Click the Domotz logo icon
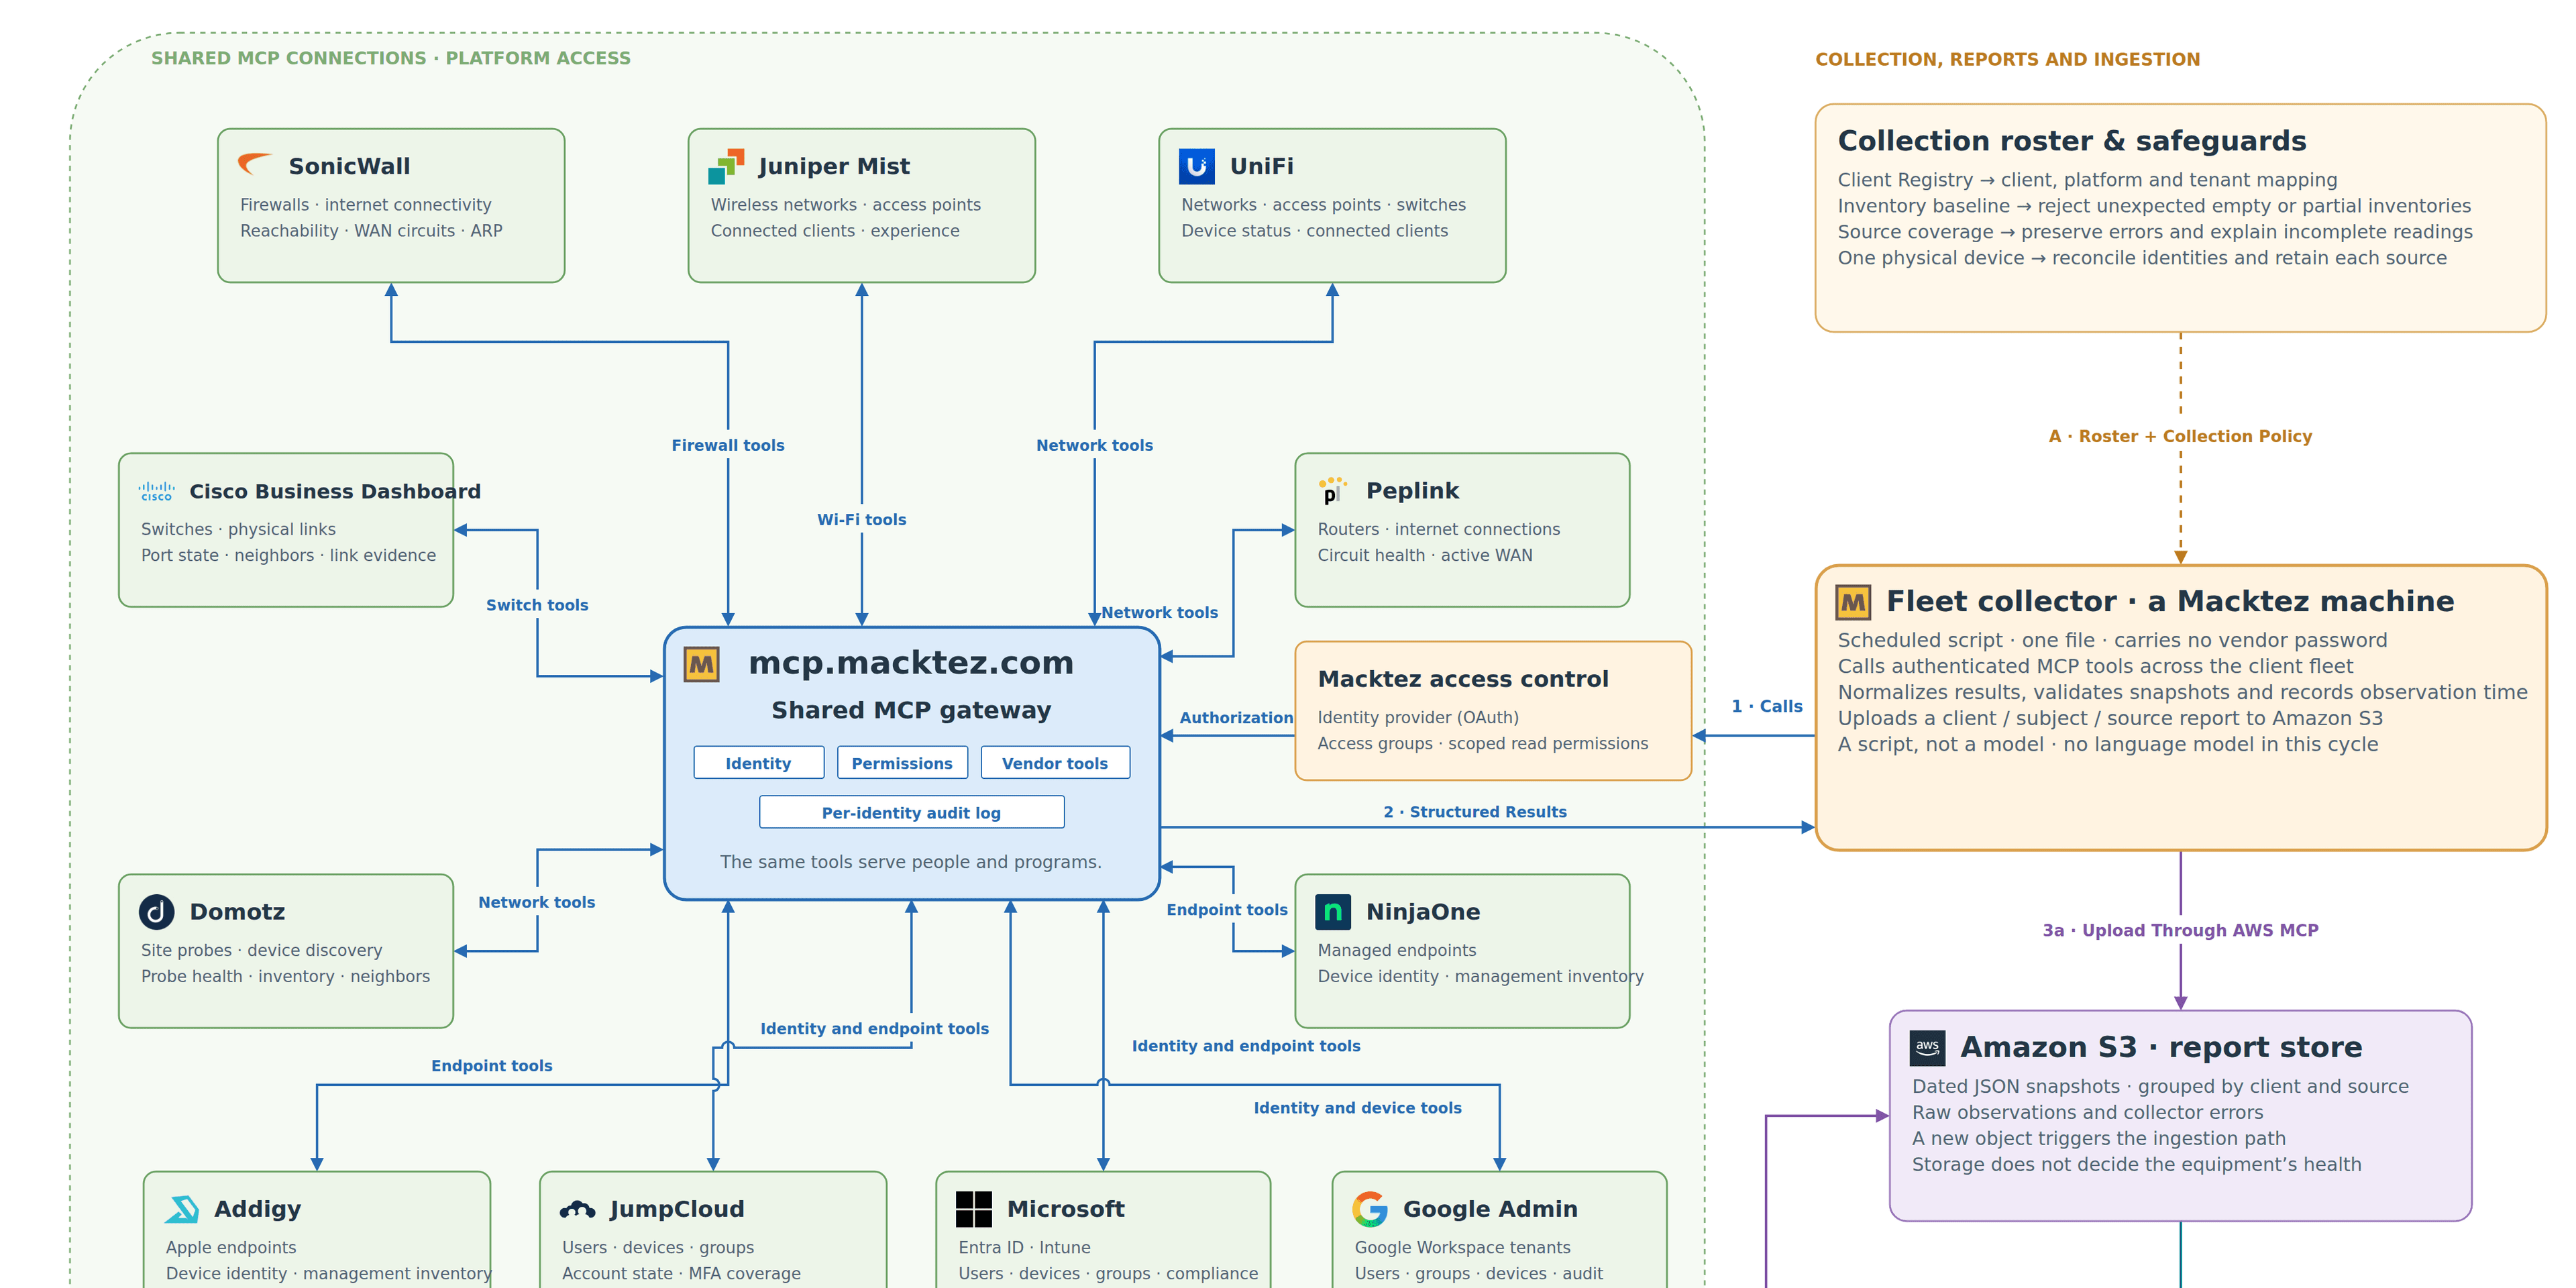The height and width of the screenshot is (1288, 2576). [x=156, y=911]
